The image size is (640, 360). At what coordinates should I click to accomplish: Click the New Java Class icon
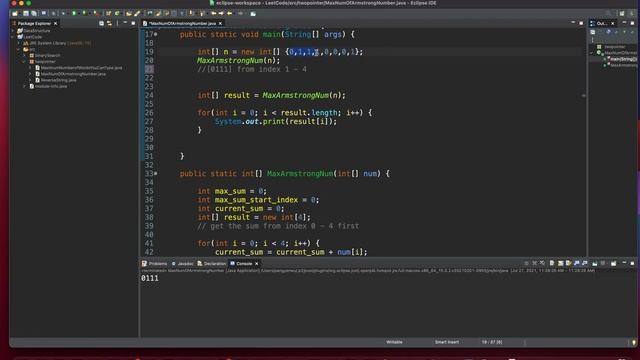pos(117,13)
